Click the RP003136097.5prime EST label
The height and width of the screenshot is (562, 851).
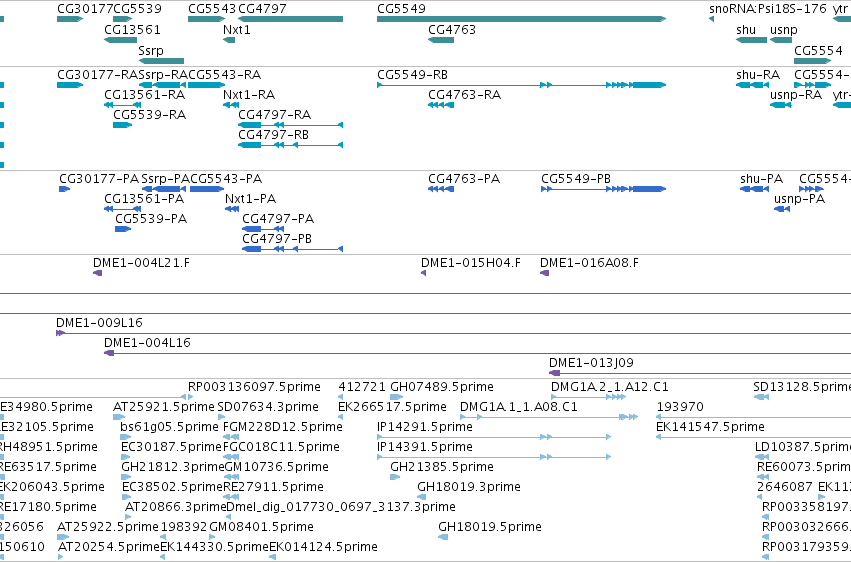tap(255, 387)
